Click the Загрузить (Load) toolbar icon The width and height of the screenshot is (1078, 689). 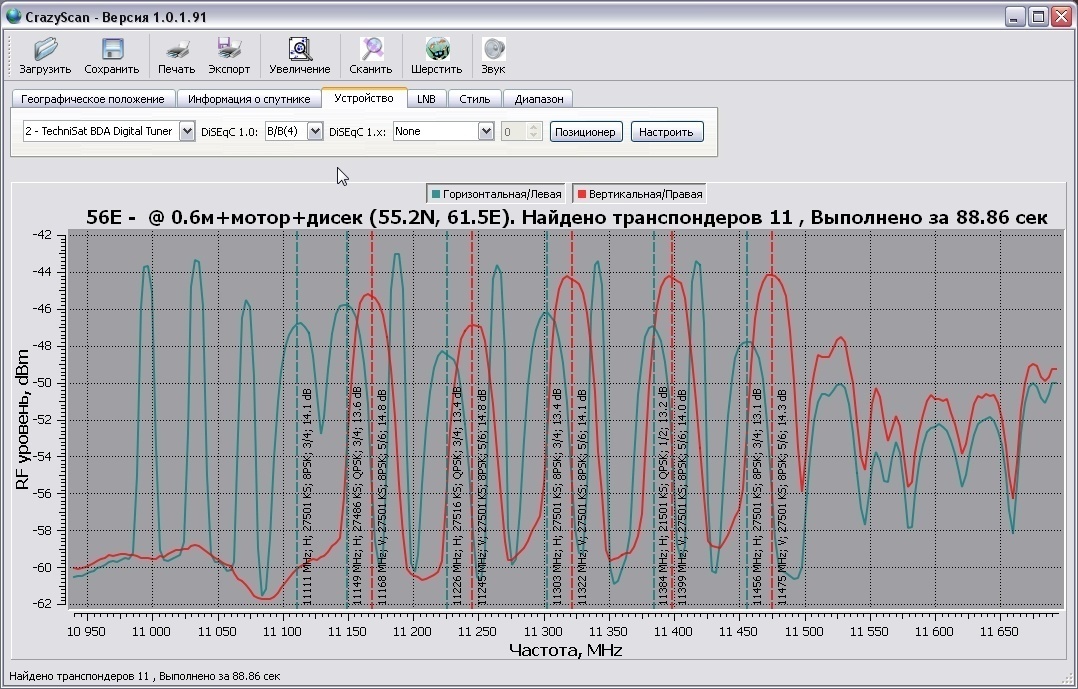tap(45, 49)
